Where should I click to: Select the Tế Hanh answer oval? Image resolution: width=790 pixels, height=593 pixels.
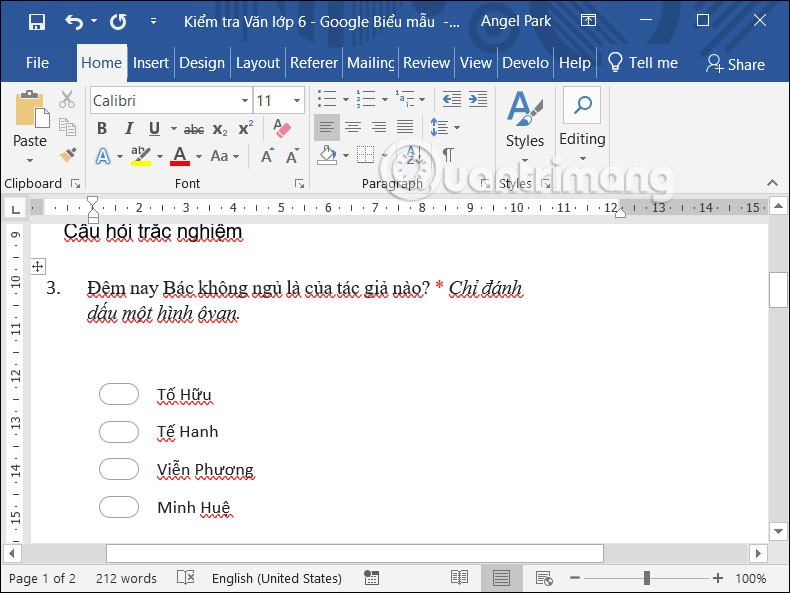pos(119,432)
